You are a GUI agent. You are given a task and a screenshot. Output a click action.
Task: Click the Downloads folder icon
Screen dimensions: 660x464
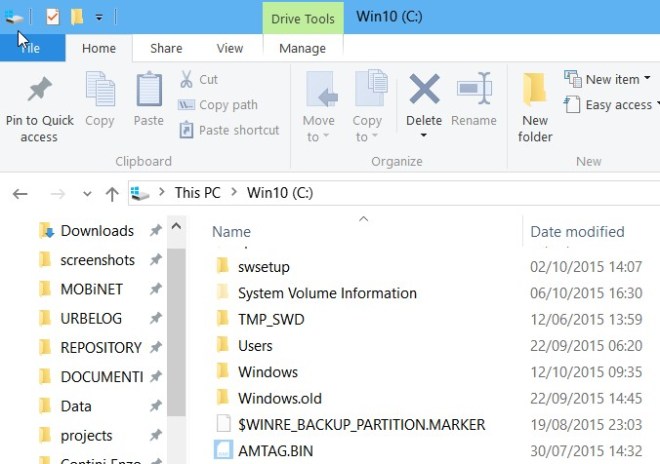tap(46, 230)
